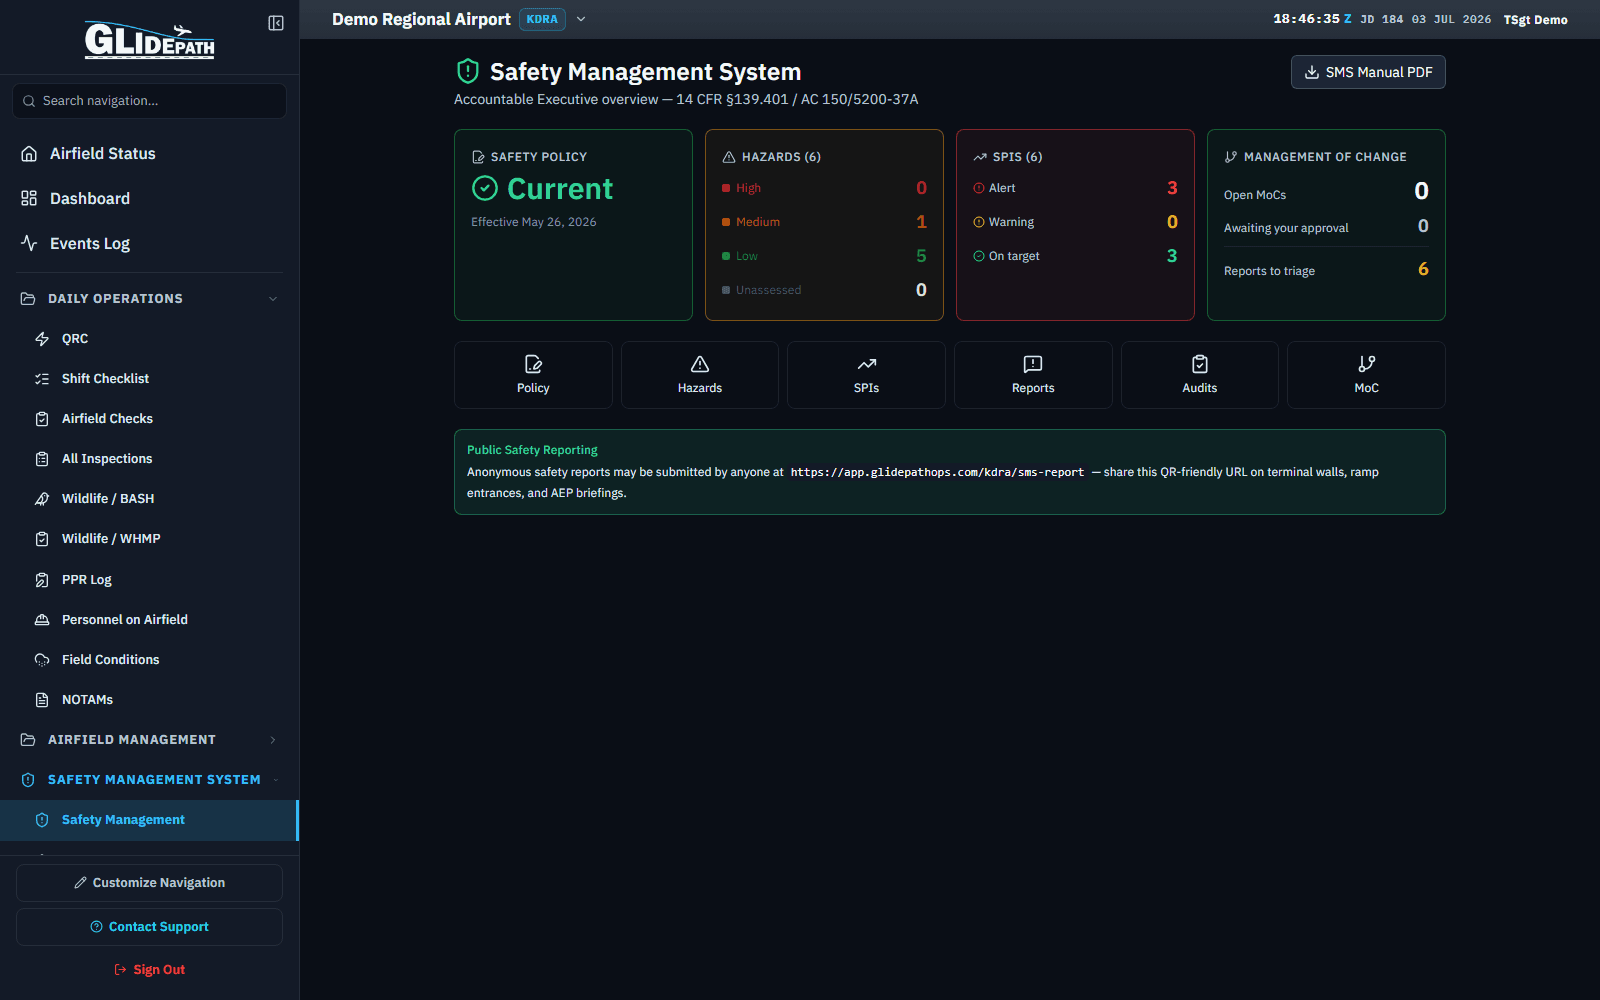Click Reports to triage row
The width and height of the screenshot is (1600, 1000).
[x=1326, y=270]
